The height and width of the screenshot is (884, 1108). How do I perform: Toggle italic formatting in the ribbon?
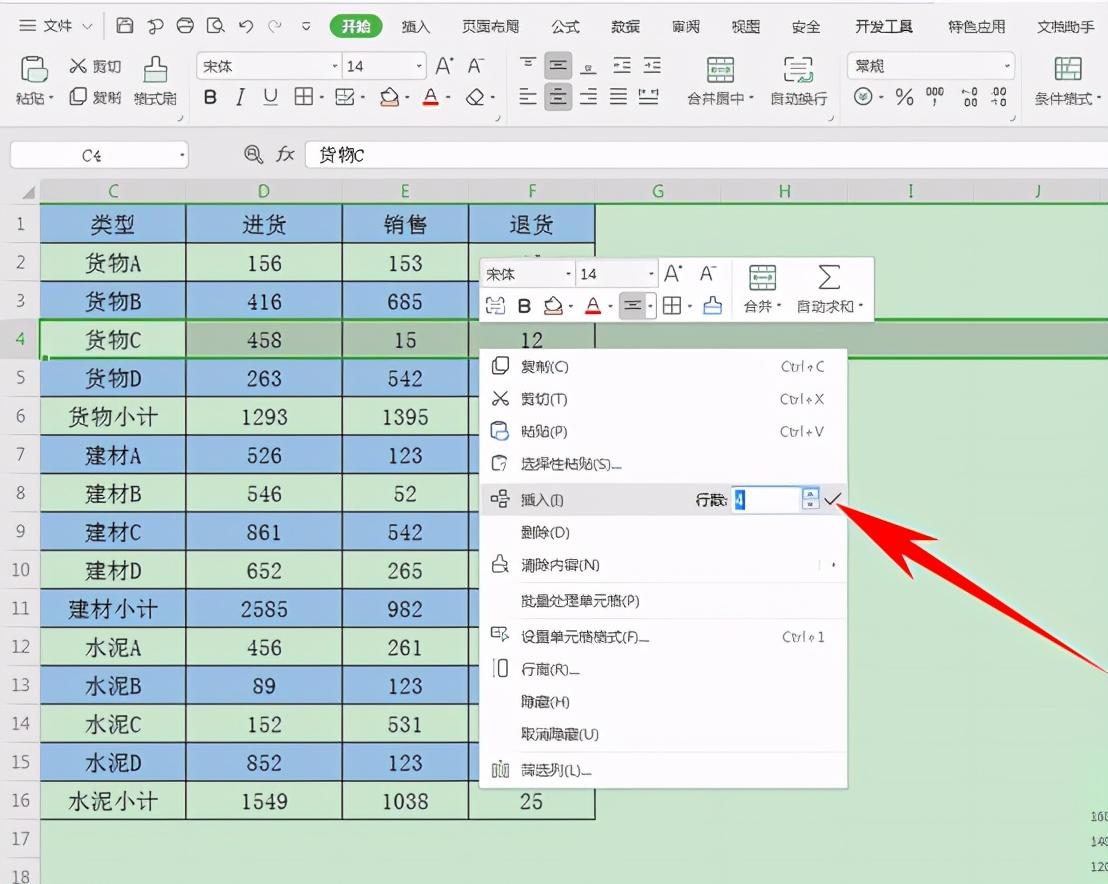238,98
